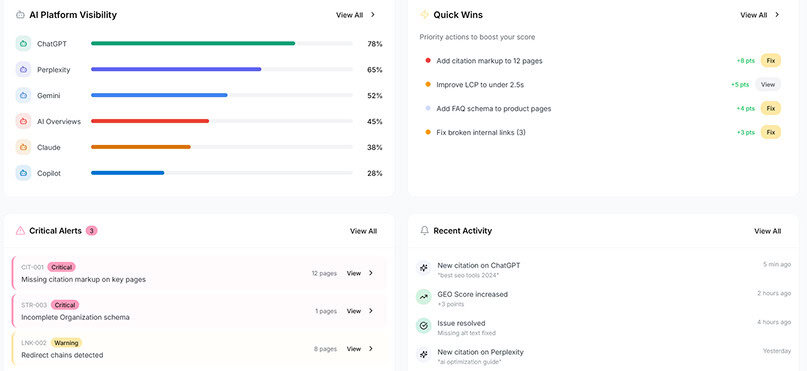Image resolution: width=807 pixels, height=371 pixels.
Task: Click 'Redirect chains detected' text
Action: [x=62, y=355]
